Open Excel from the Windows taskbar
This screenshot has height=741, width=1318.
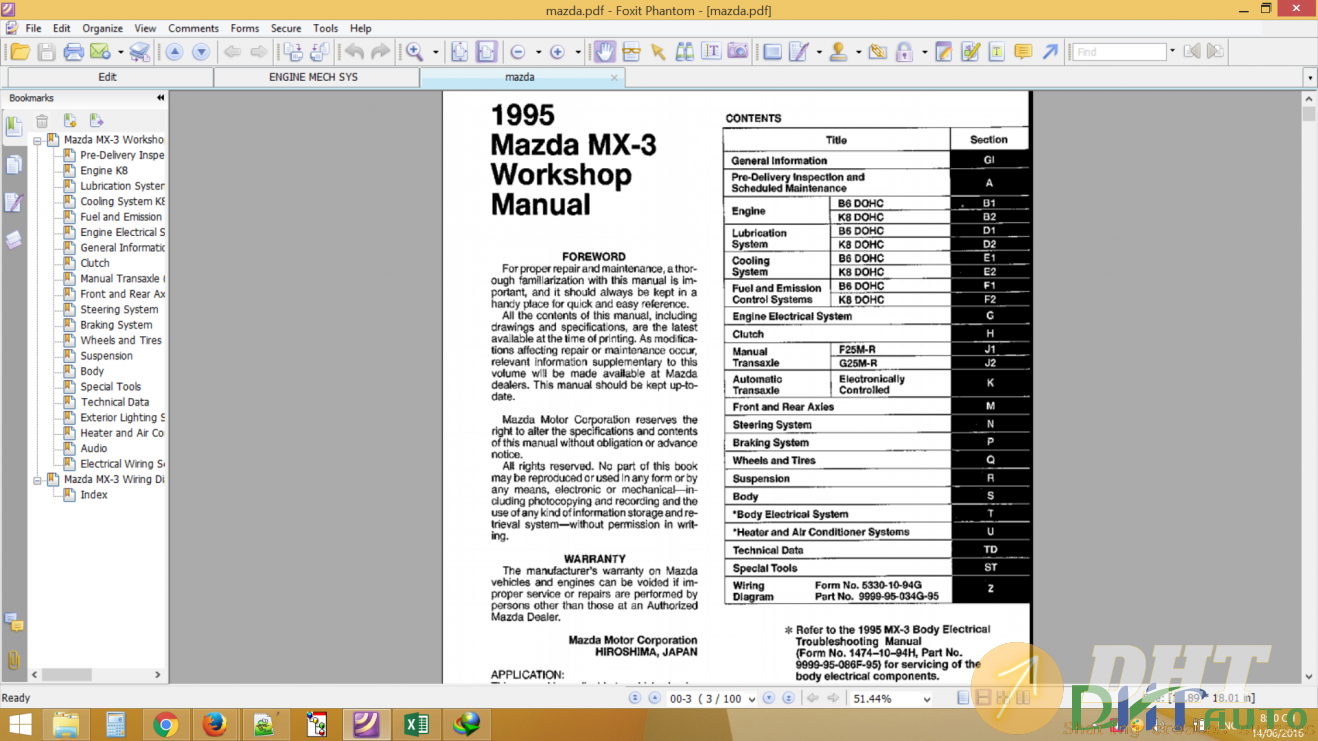click(x=416, y=724)
